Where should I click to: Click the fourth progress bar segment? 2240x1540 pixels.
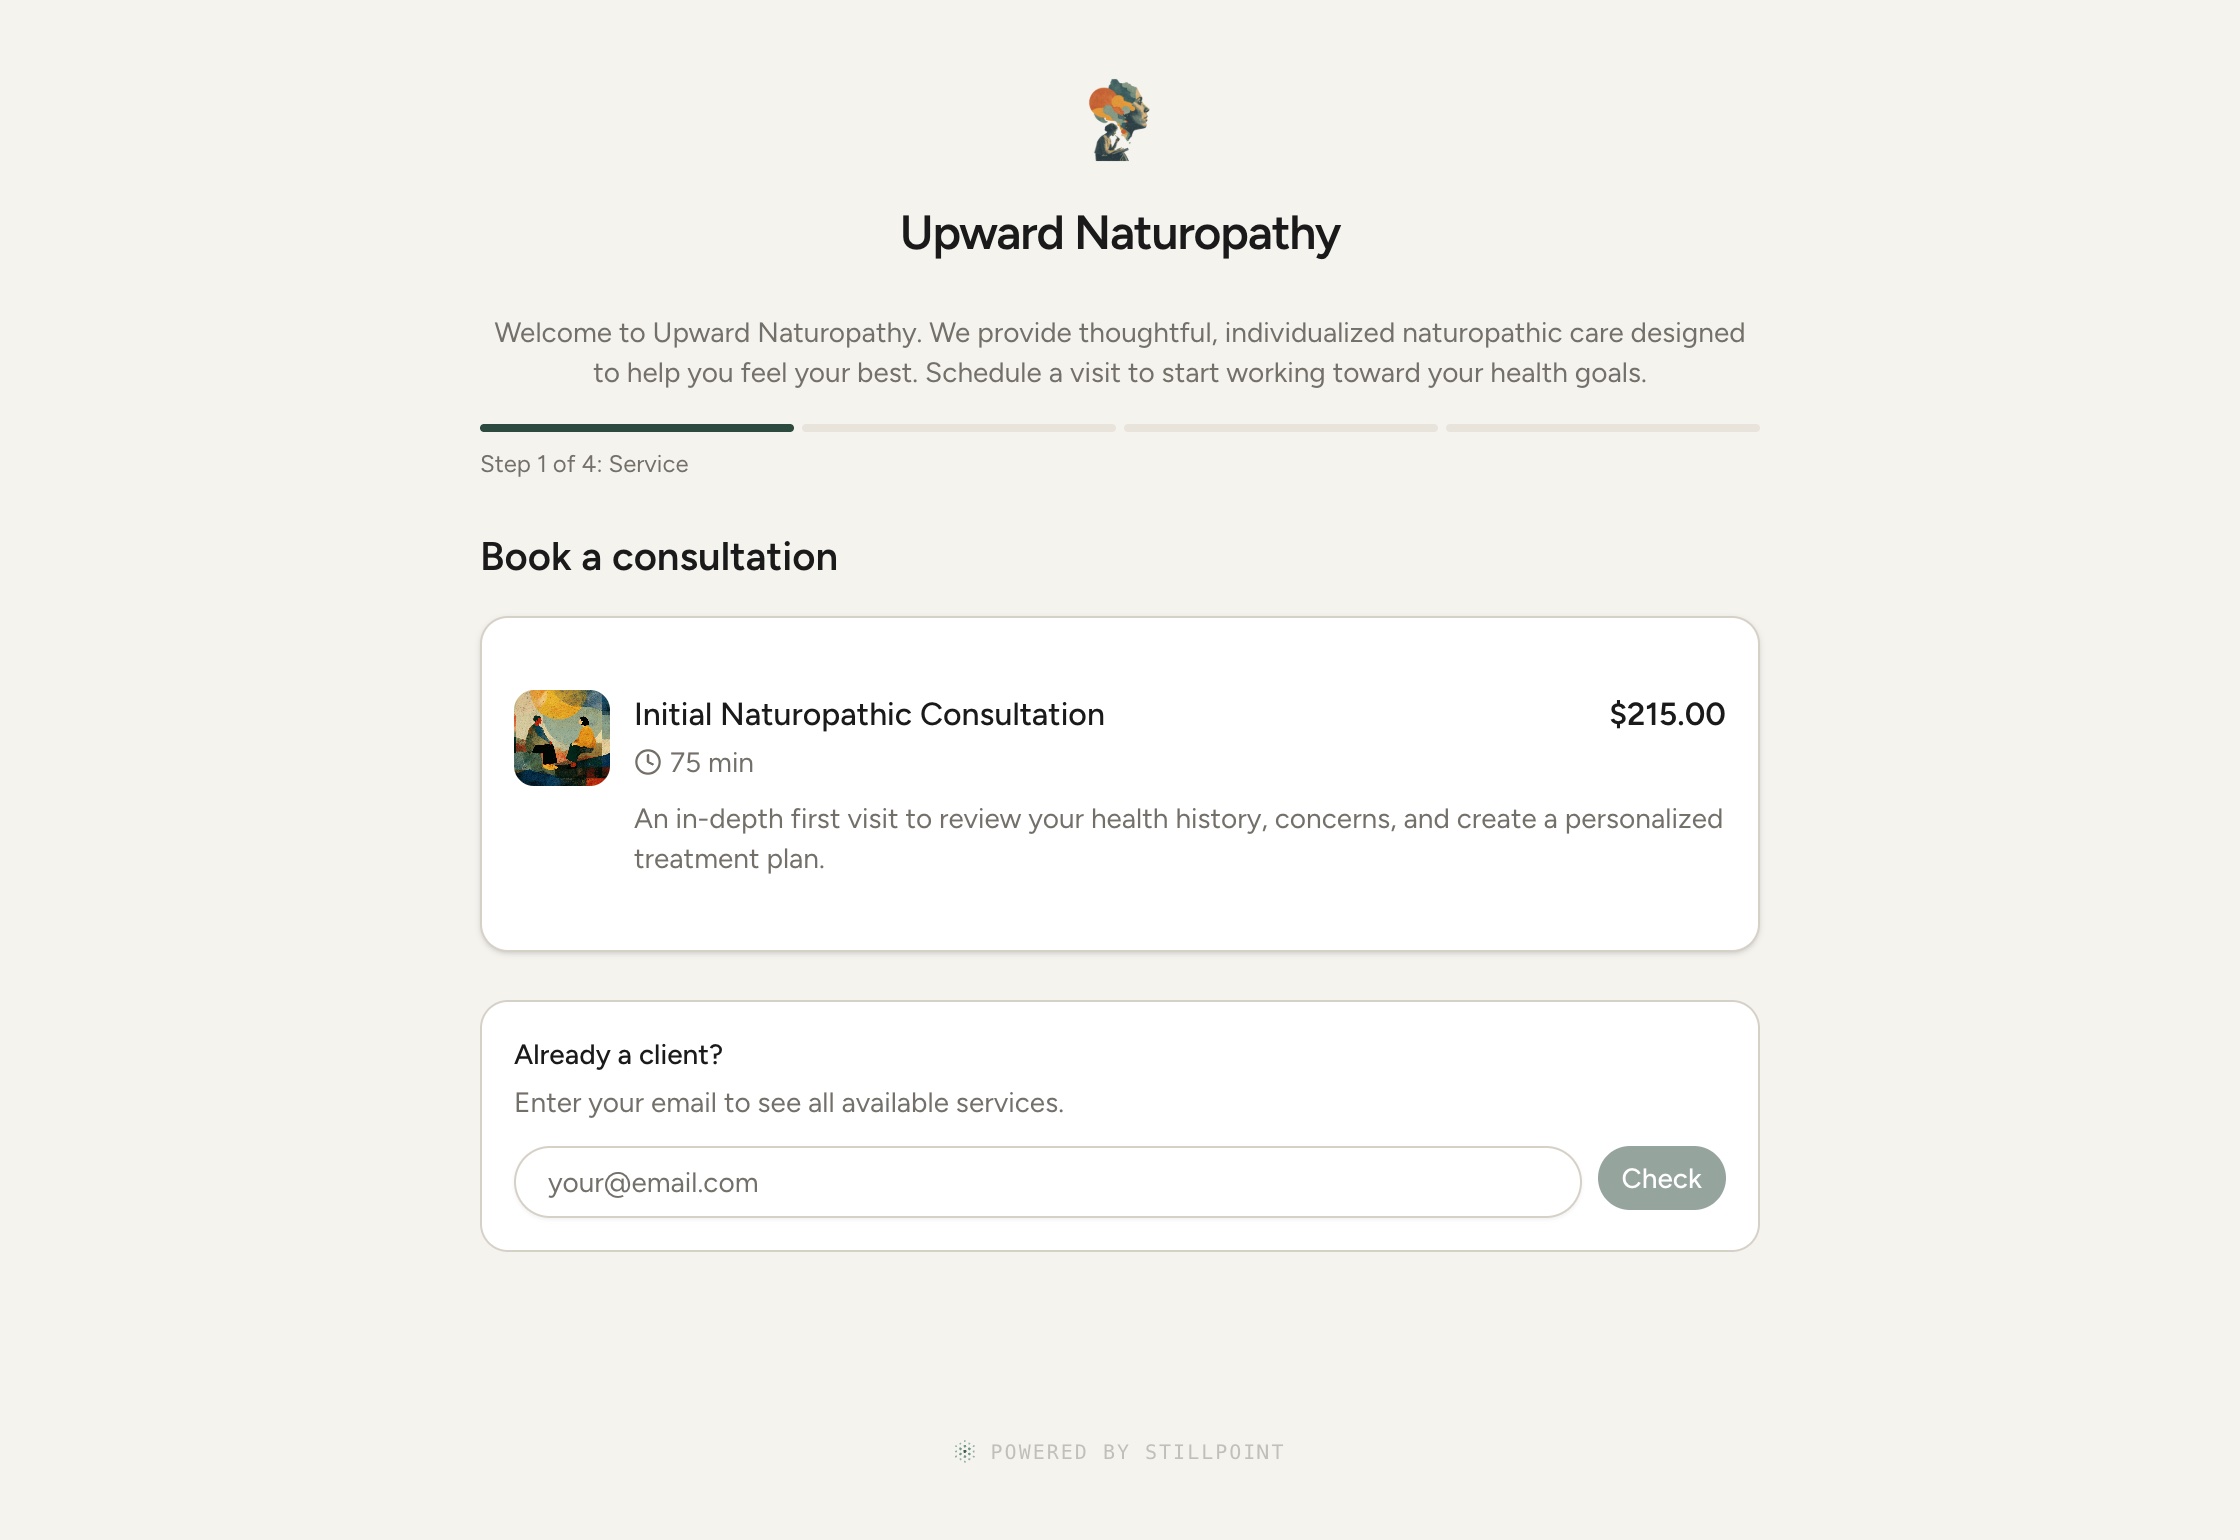click(x=1602, y=428)
